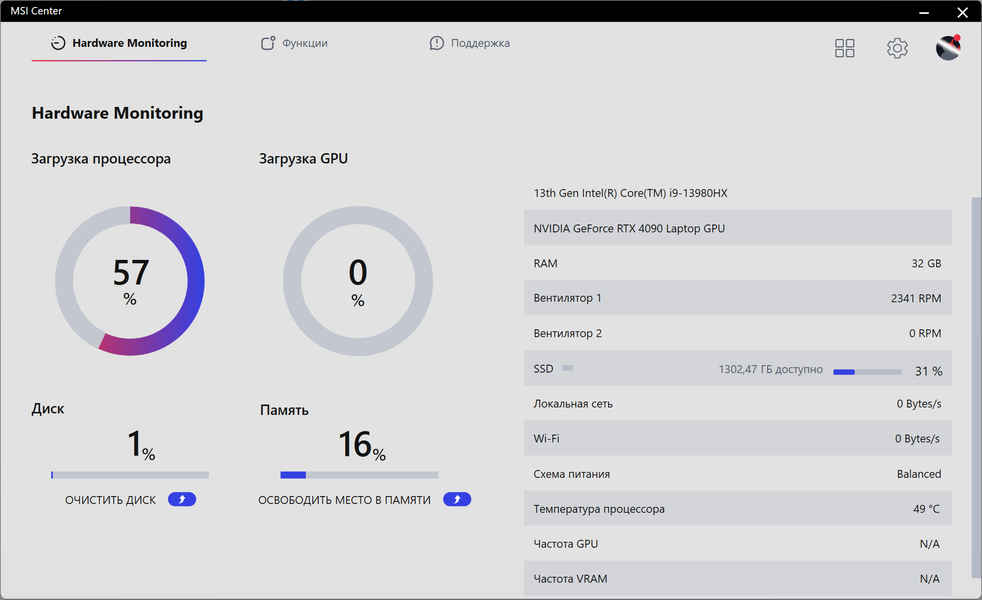Click the SSD usage progress bar
This screenshot has height=600, width=982.
pyautogui.click(x=867, y=371)
